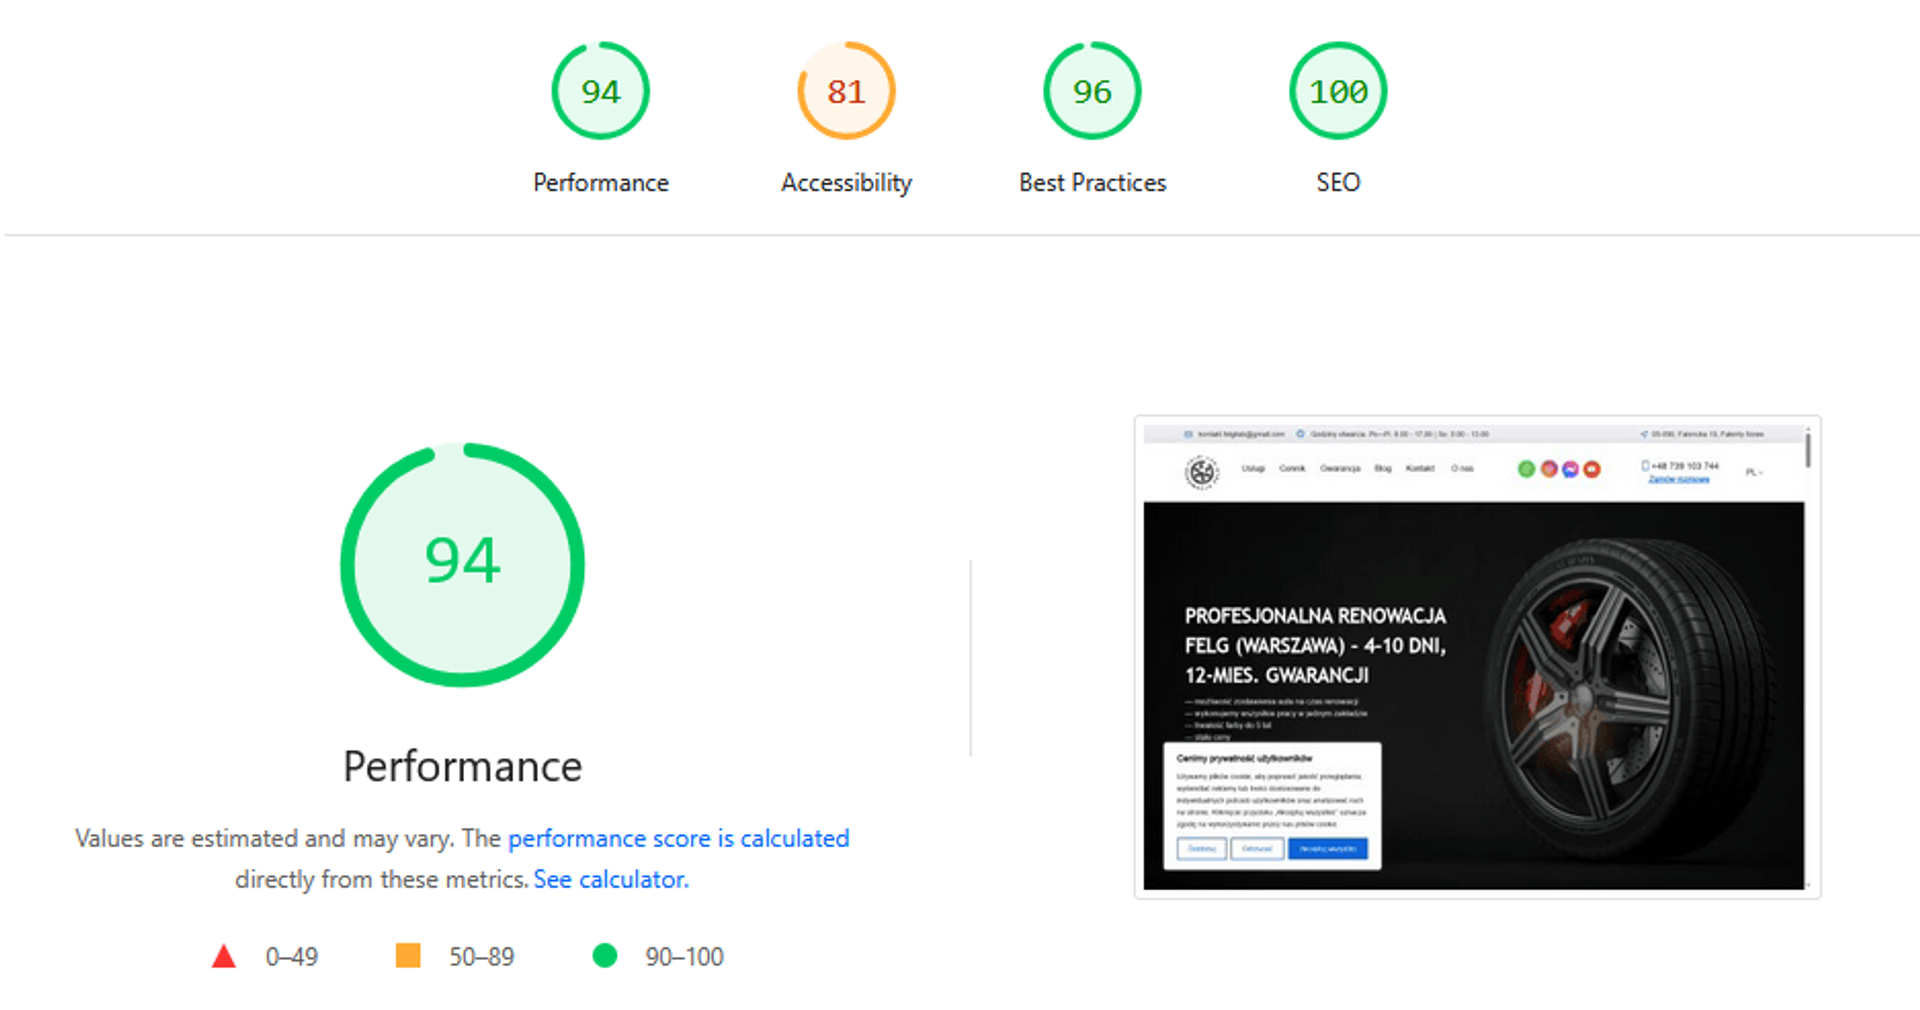Click the red triangle 0–49 legend icon

[x=224, y=956]
